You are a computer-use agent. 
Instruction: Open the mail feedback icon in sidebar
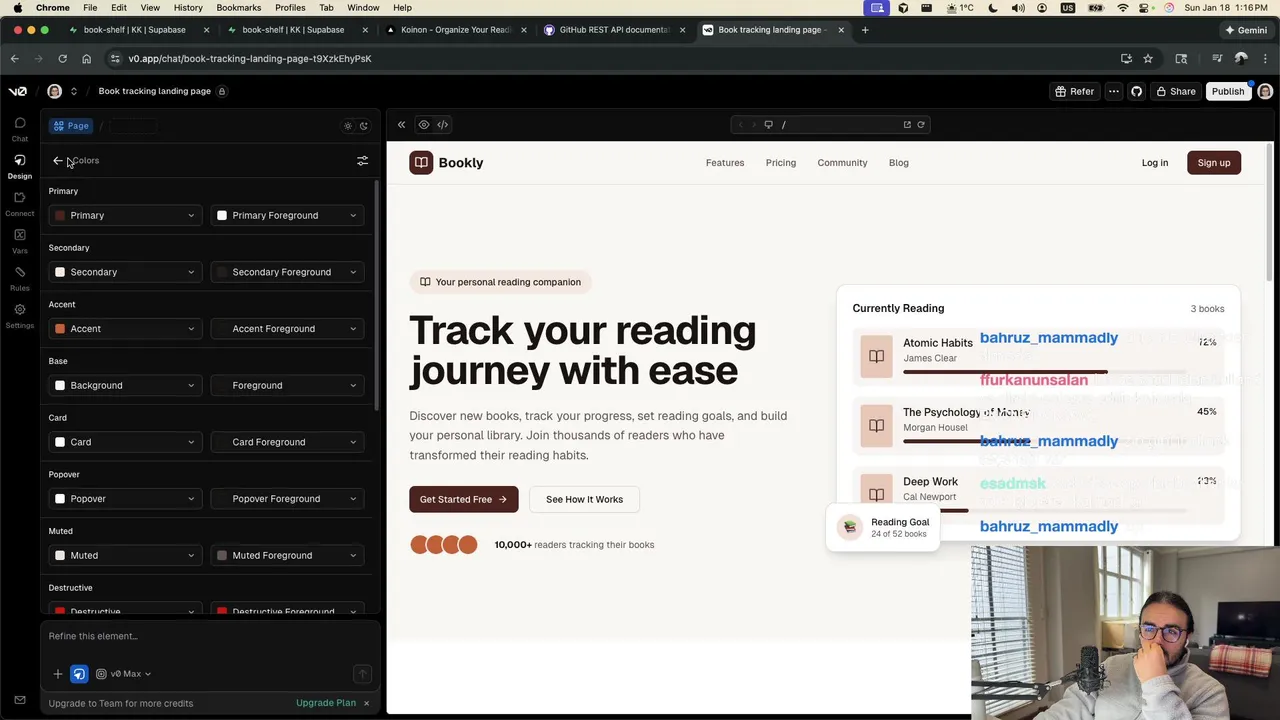[x=19, y=700]
